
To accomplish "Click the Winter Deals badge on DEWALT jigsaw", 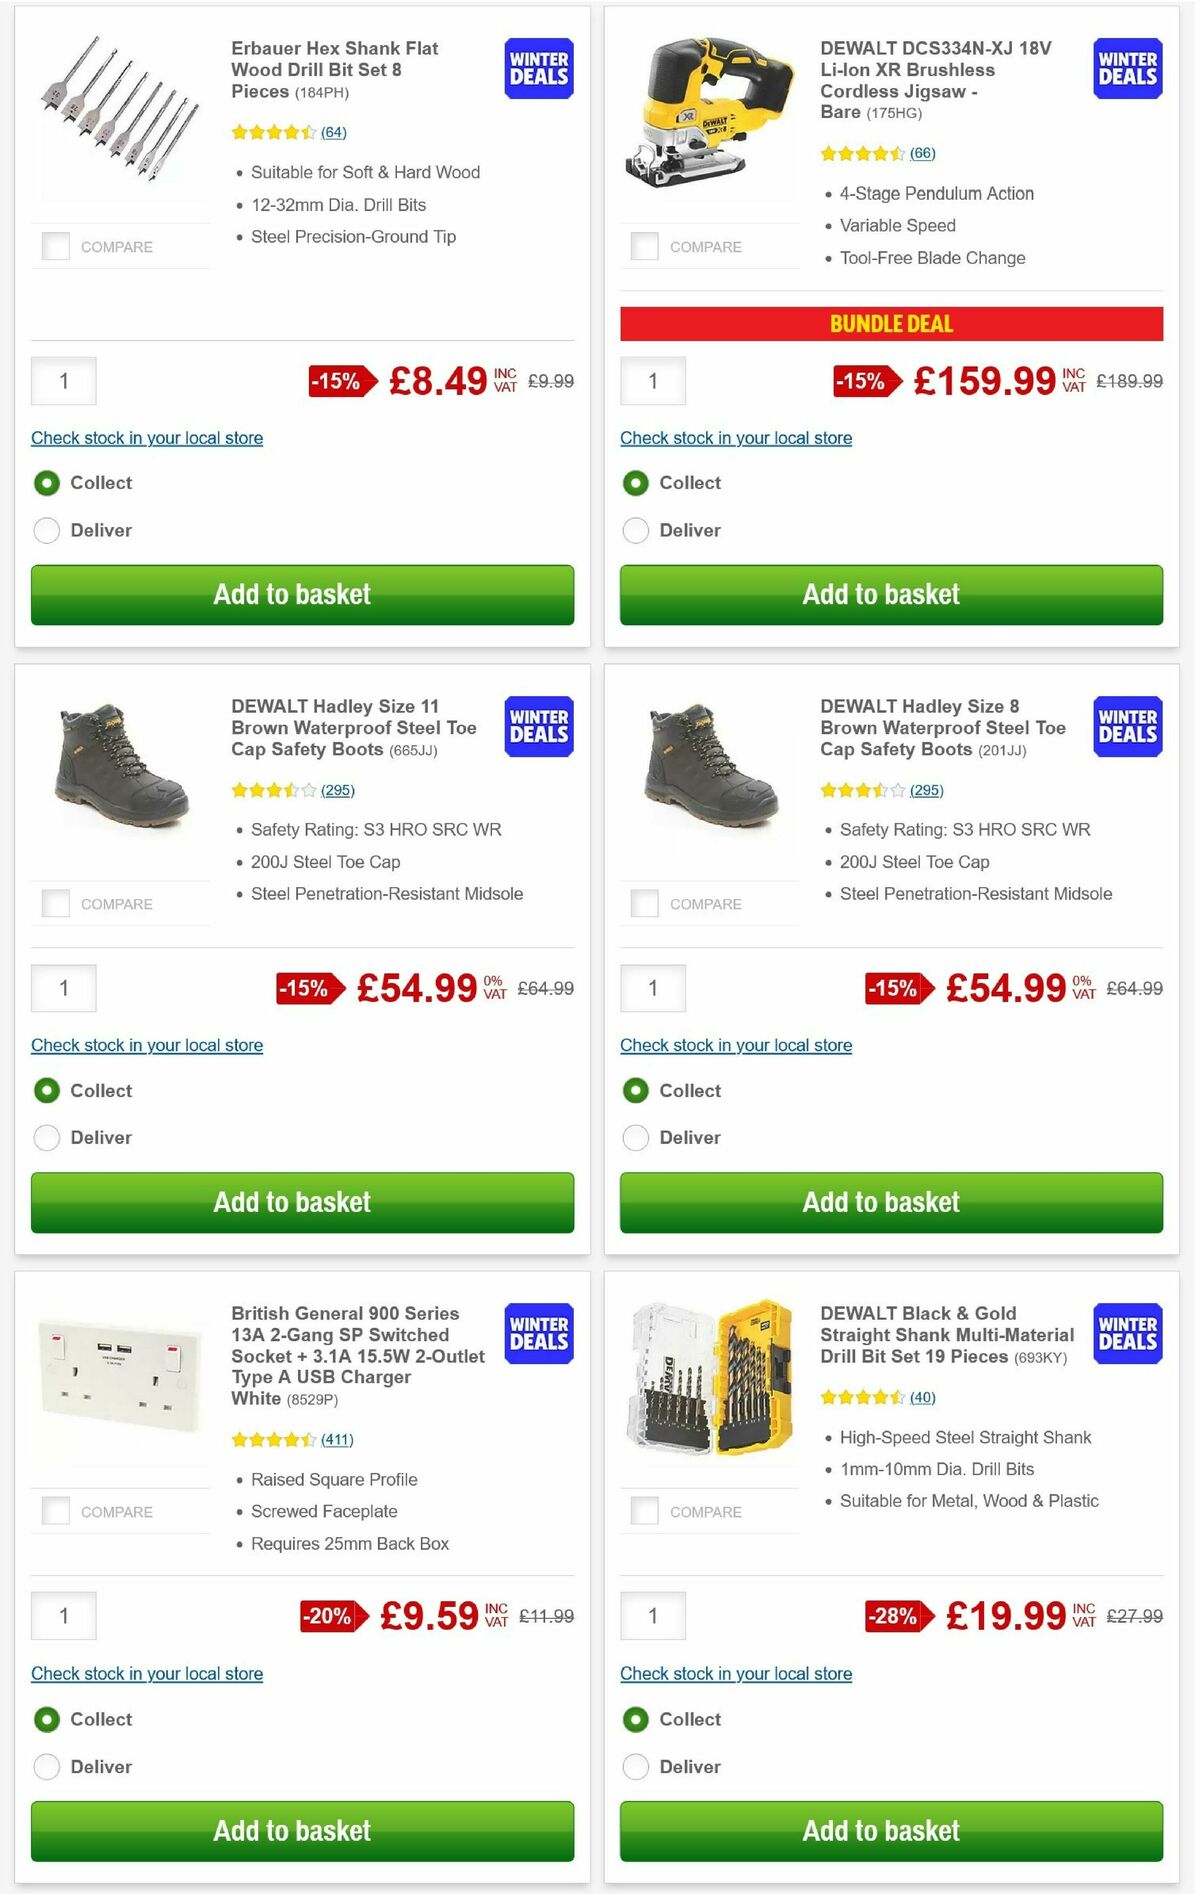I will click(x=1126, y=67).
